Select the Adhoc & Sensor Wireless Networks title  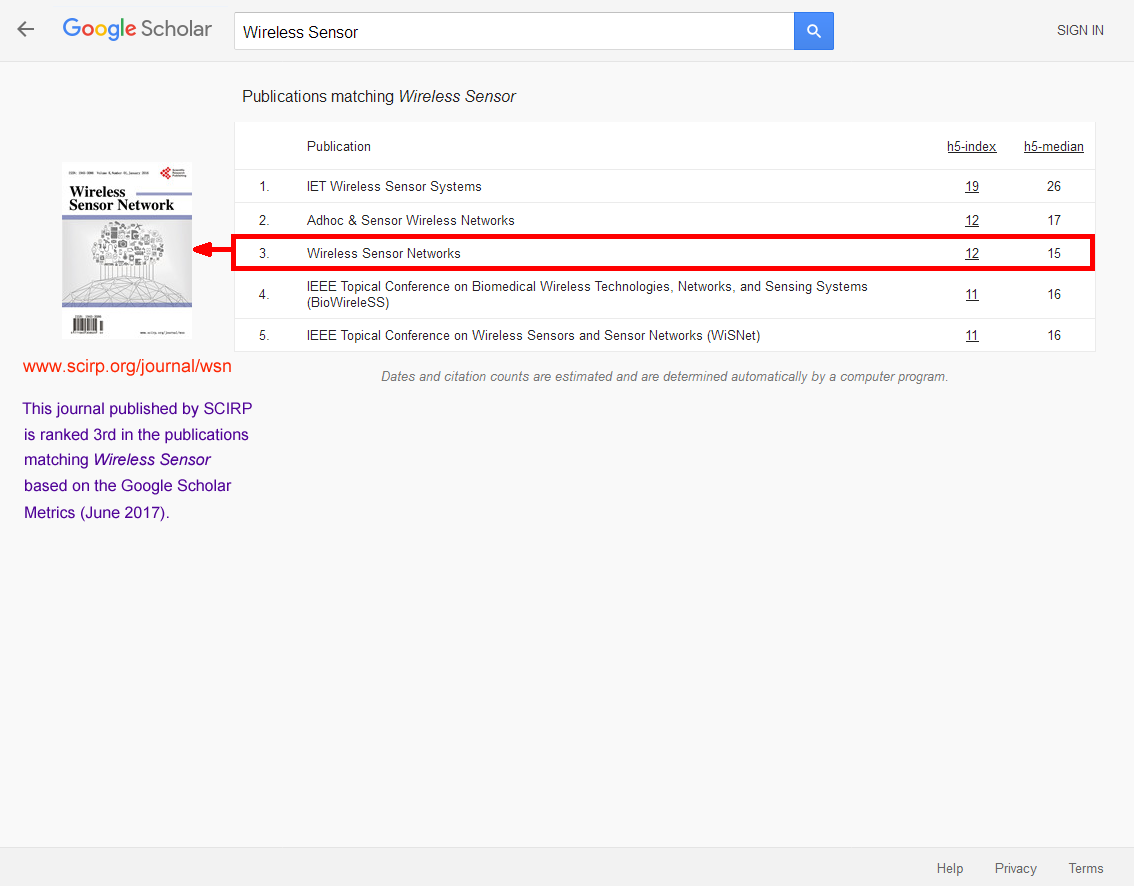(x=411, y=221)
